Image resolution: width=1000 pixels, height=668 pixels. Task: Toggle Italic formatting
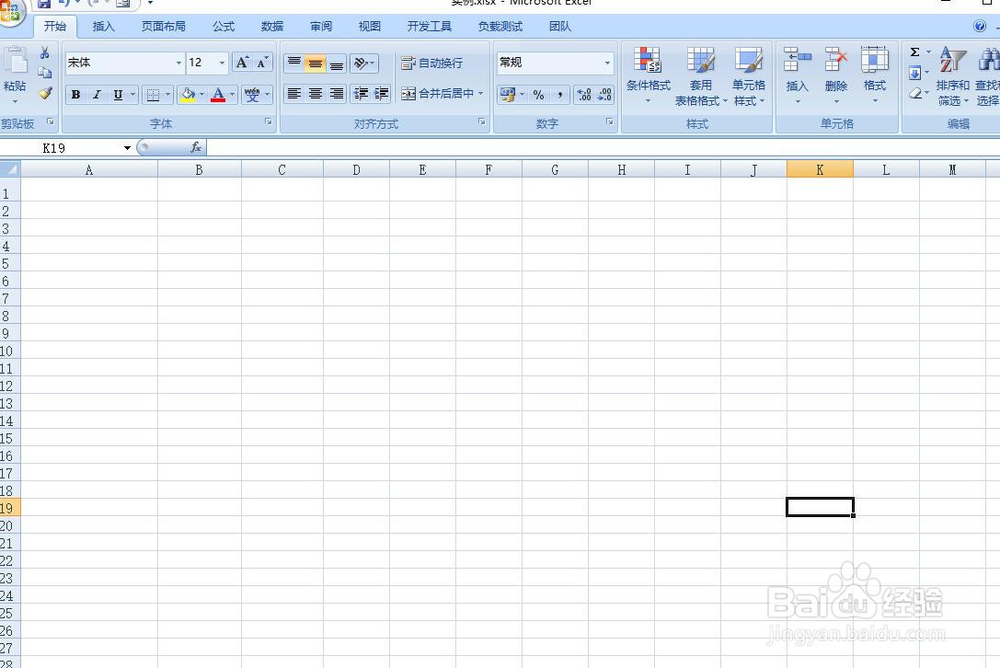[x=97, y=94]
